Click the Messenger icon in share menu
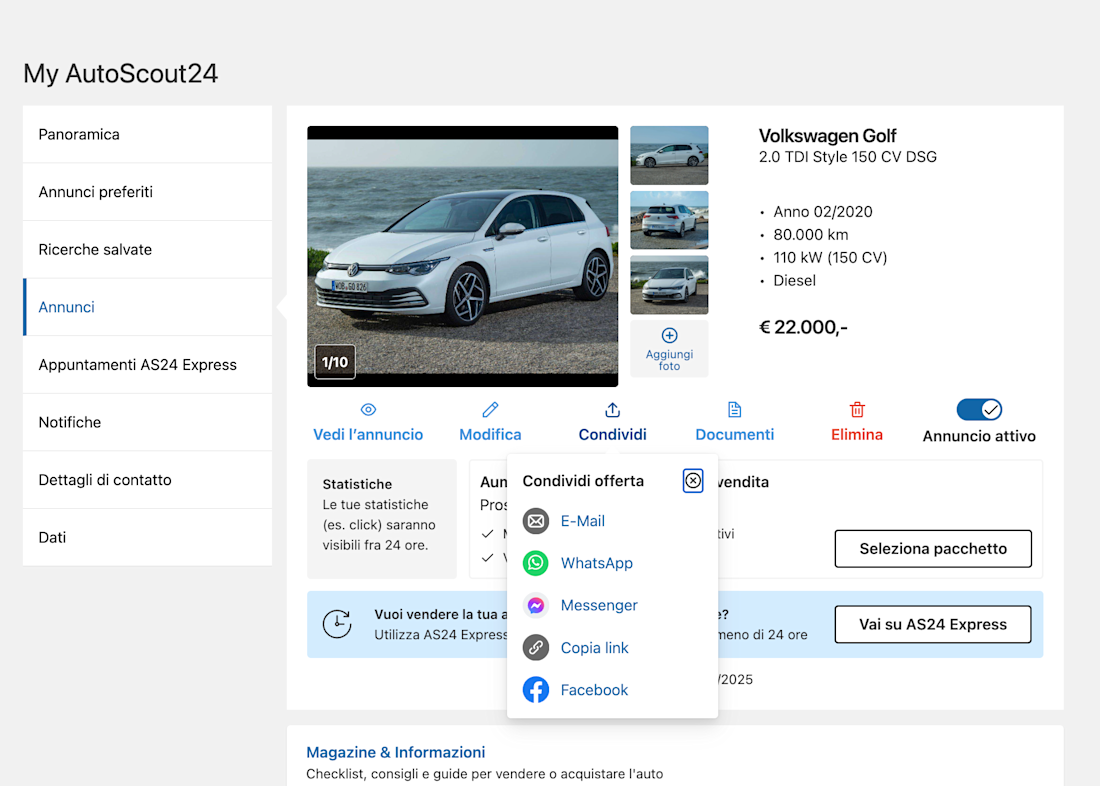 pyautogui.click(x=536, y=606)
